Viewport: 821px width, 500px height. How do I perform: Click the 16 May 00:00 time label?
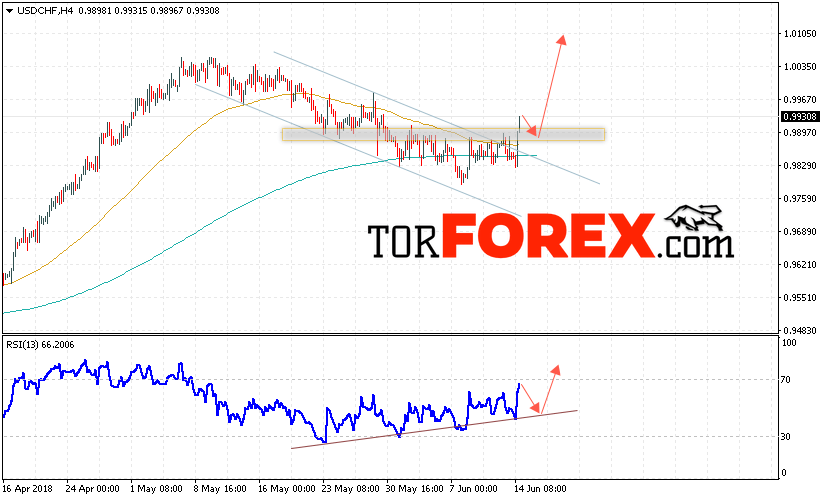pyautogui.click(x=286, y=488)
